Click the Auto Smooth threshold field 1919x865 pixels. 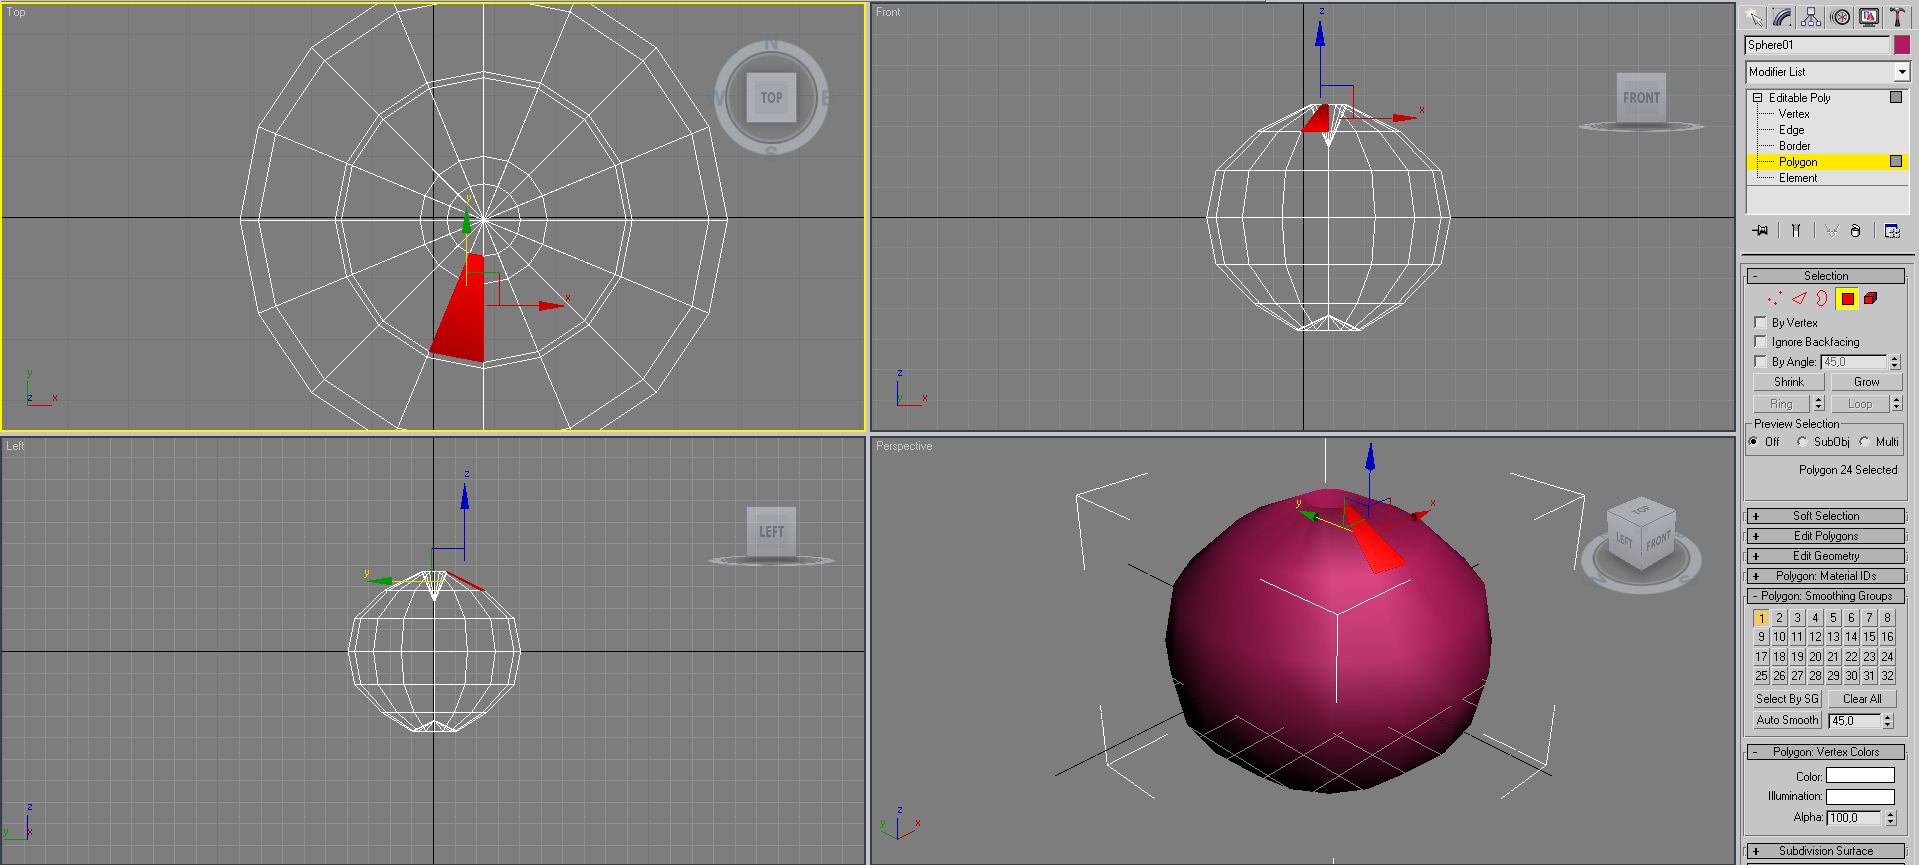pos(1855,721)
